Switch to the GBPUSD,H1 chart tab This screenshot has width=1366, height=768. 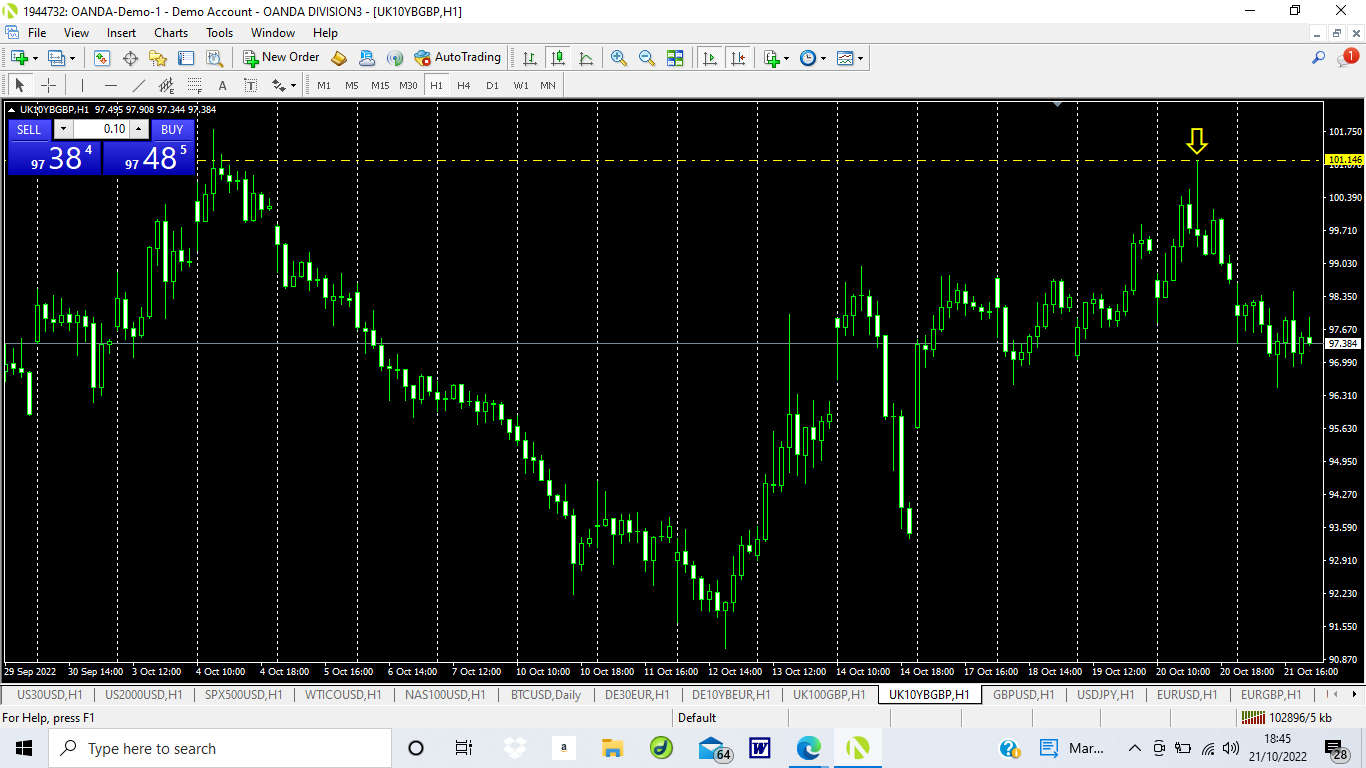point(1021,695)
